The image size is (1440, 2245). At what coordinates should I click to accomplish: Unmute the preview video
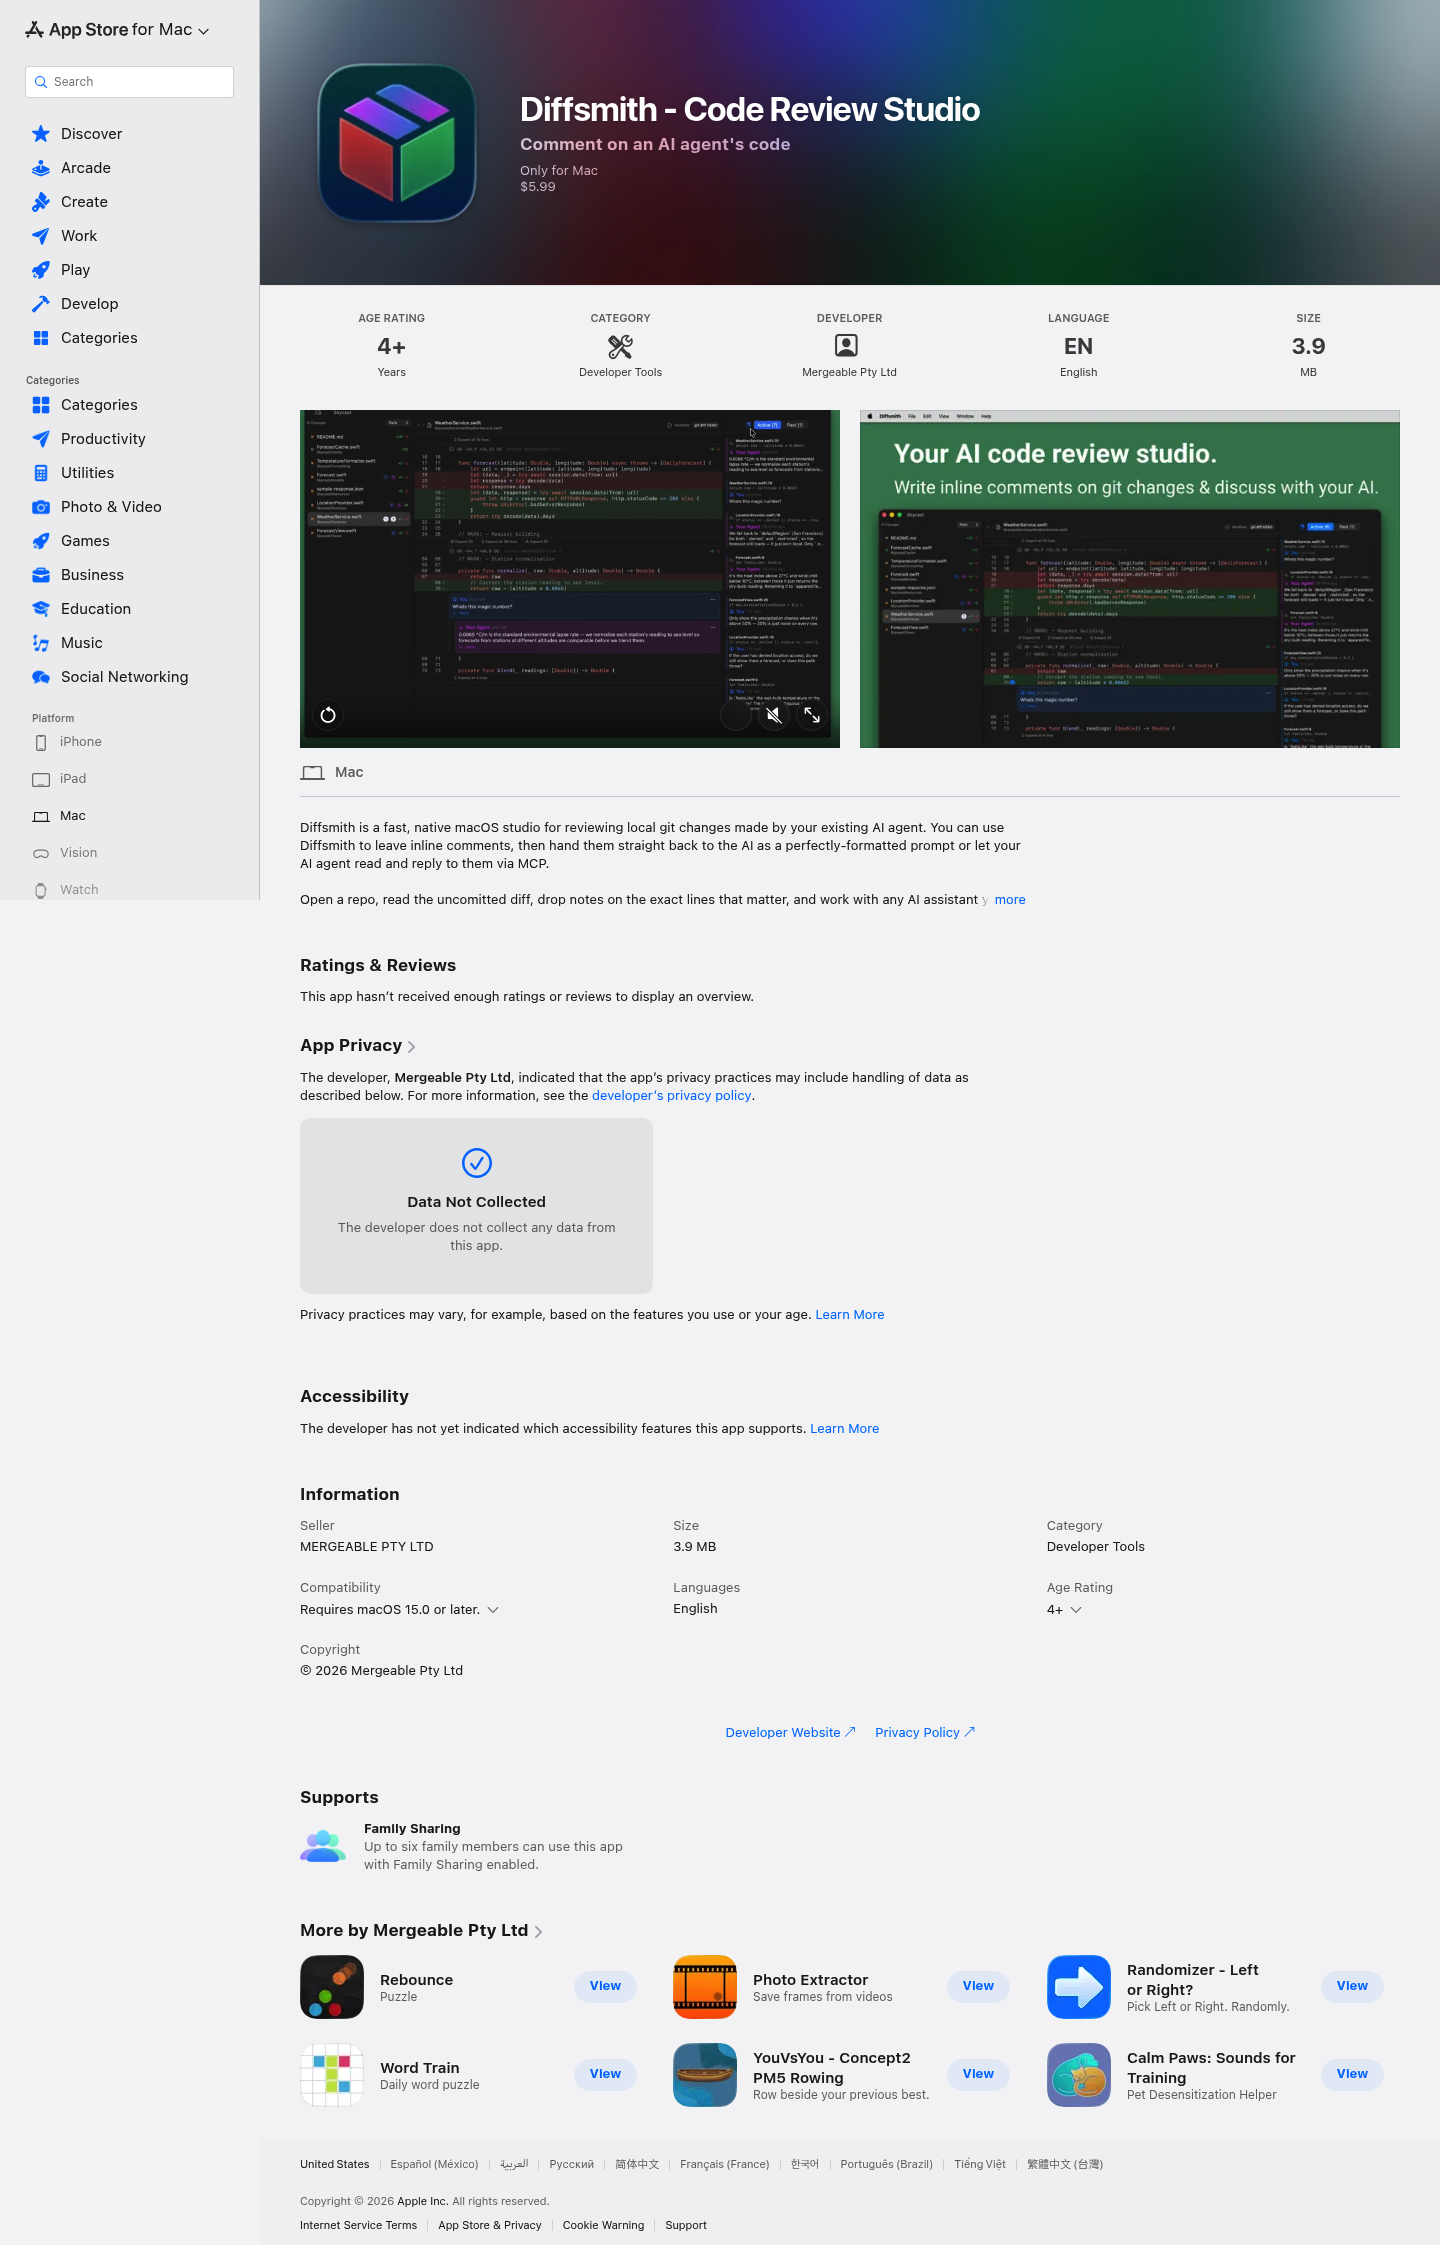coord(774,715)
